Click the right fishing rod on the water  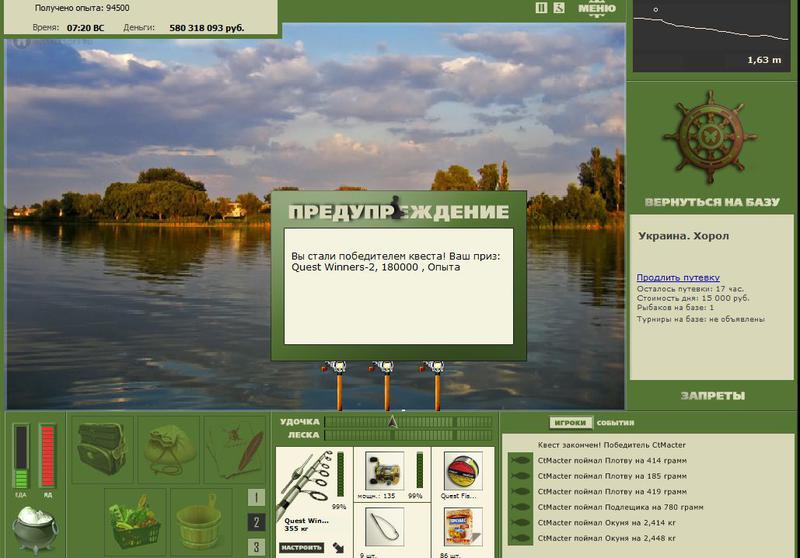click(436, 386)
